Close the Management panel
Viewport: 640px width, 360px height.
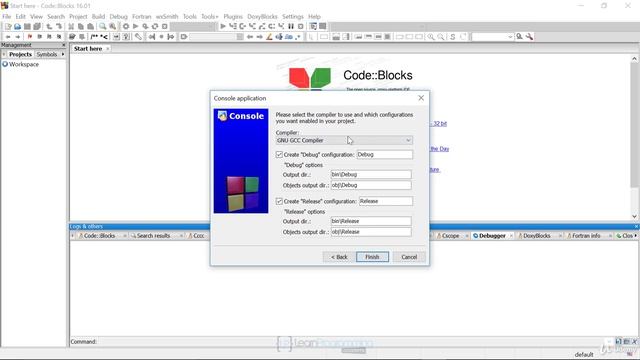(64, 45)
